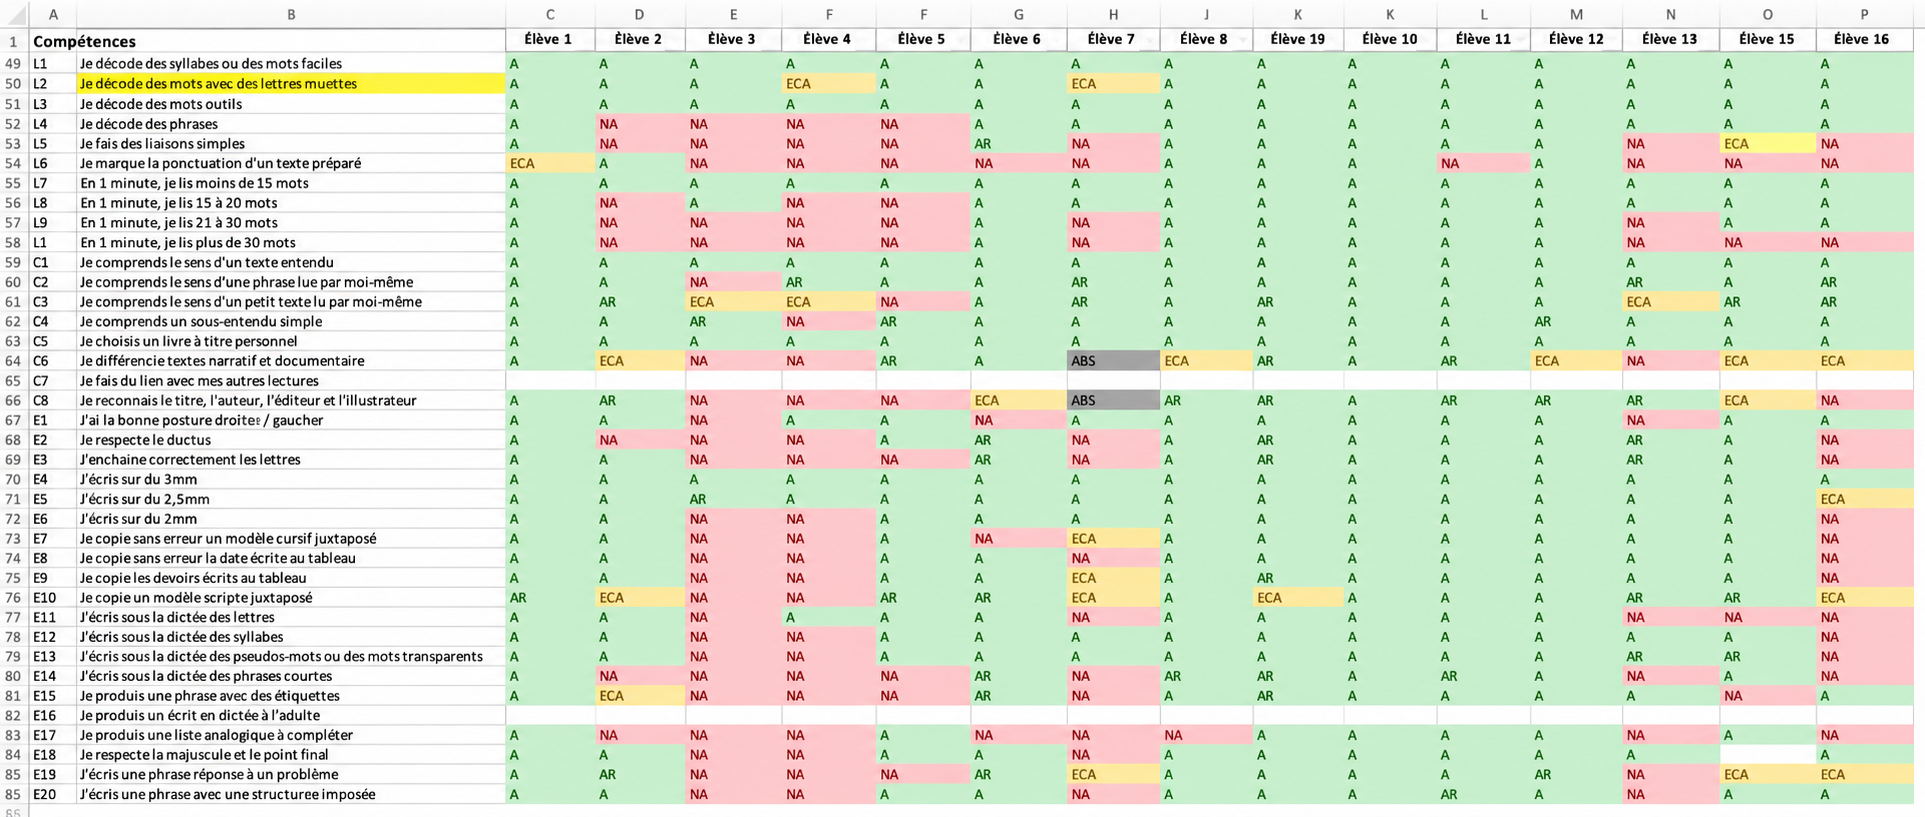1925x817 pixels.
Task: Select row header 70
Action: pyautogui.click(x=14, y=479)
